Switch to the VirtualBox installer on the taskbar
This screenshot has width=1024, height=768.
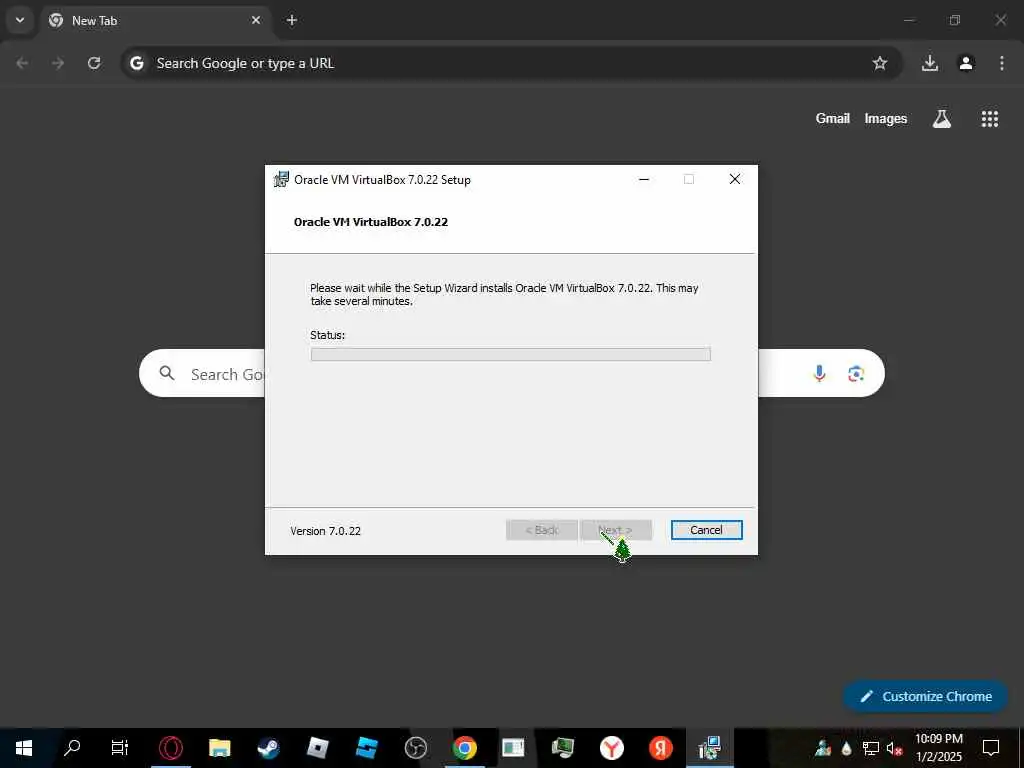pos(709,748)
